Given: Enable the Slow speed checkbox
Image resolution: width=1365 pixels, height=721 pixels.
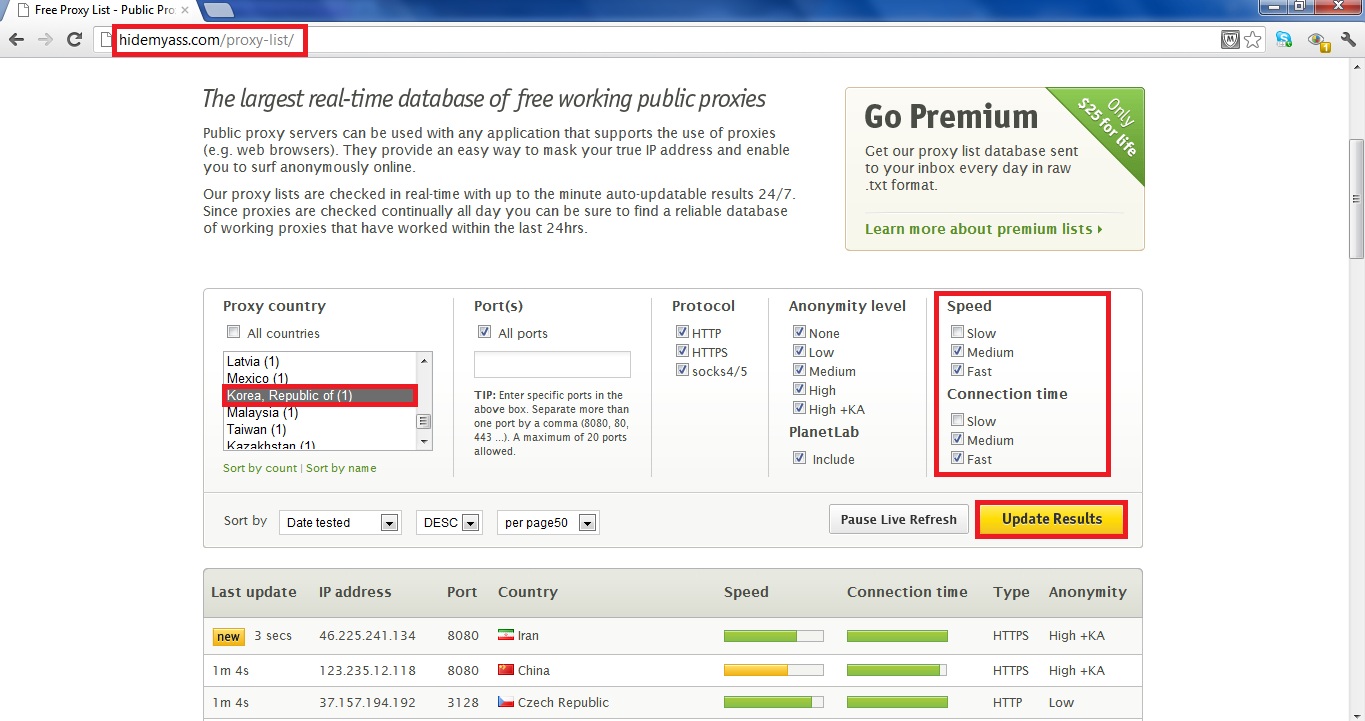Looking at the screenshot, I should click(957, 332).
